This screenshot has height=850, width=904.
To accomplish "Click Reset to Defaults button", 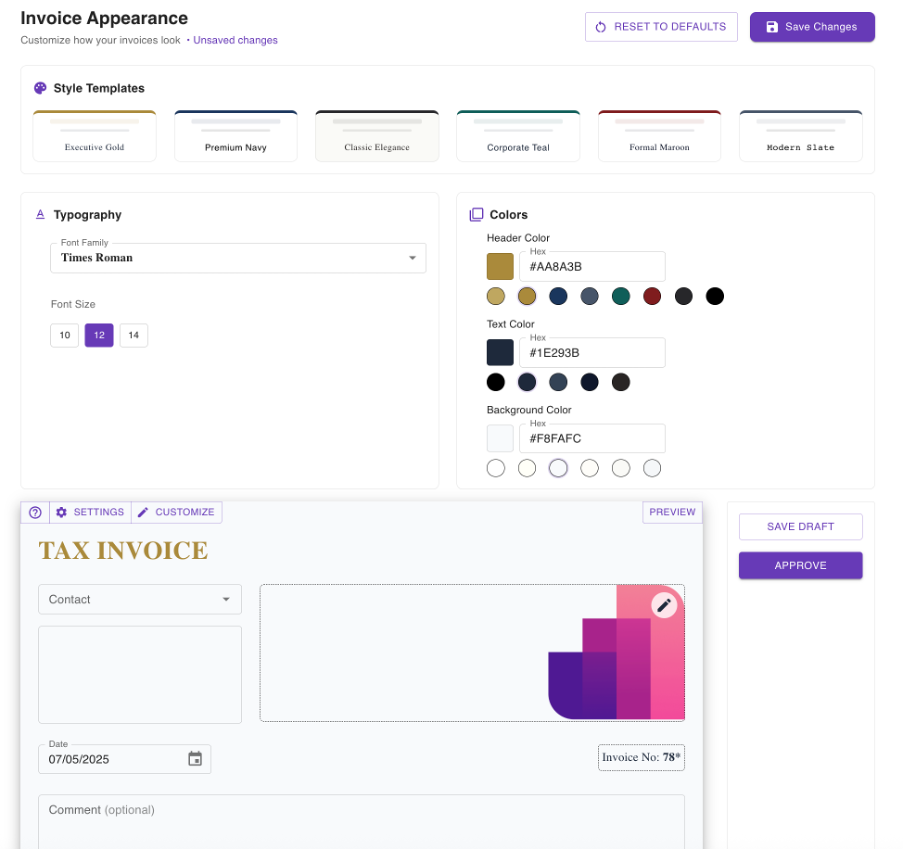I will point(661,27).
